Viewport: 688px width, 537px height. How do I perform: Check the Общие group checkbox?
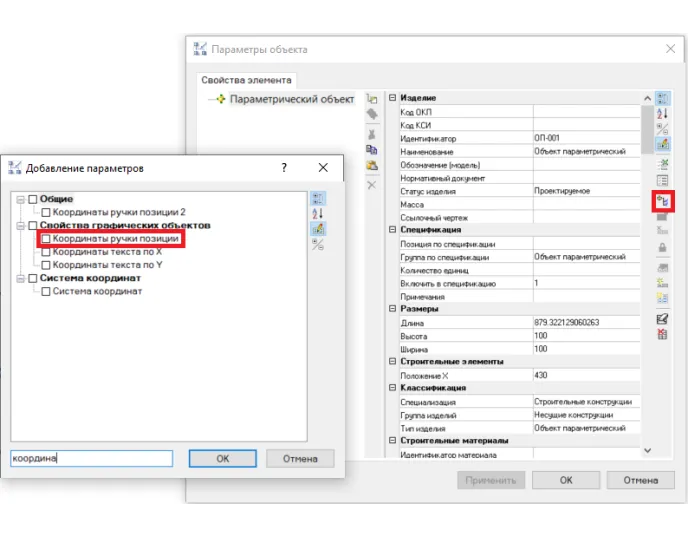pyautogui.click(x=33, y=199)
